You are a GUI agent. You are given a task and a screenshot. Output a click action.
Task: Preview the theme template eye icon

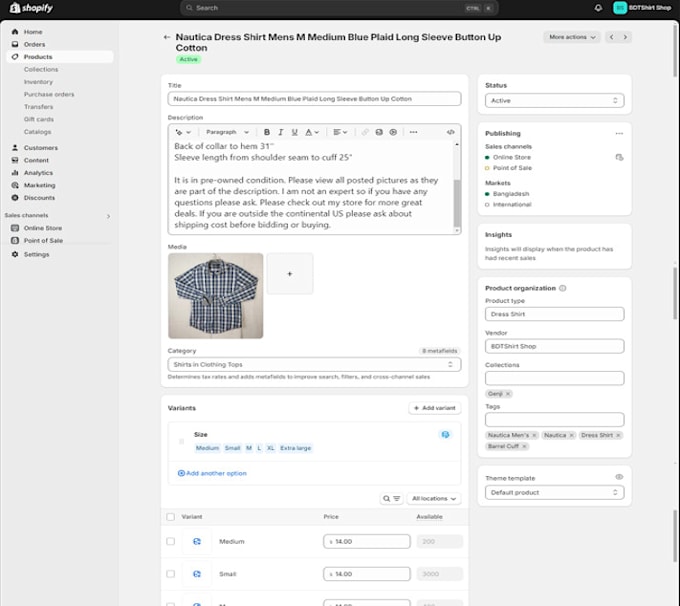[619, 477]
